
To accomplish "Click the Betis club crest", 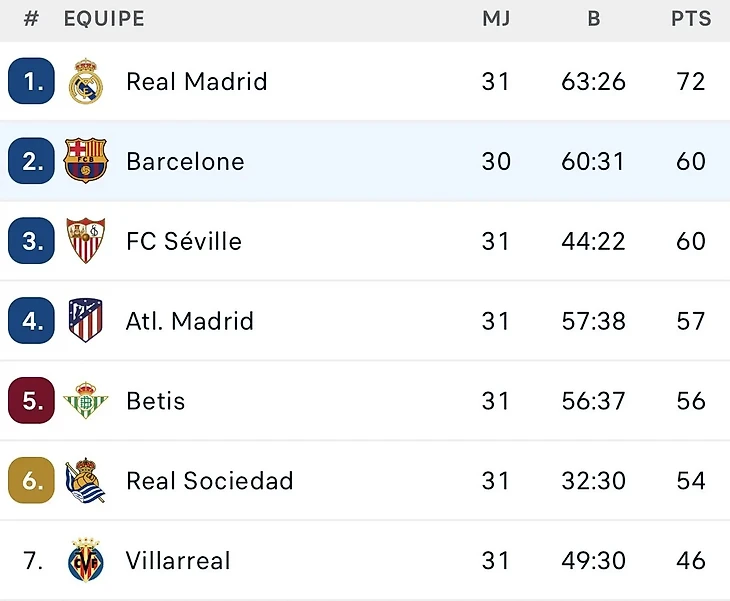I will tap(86, 401).
